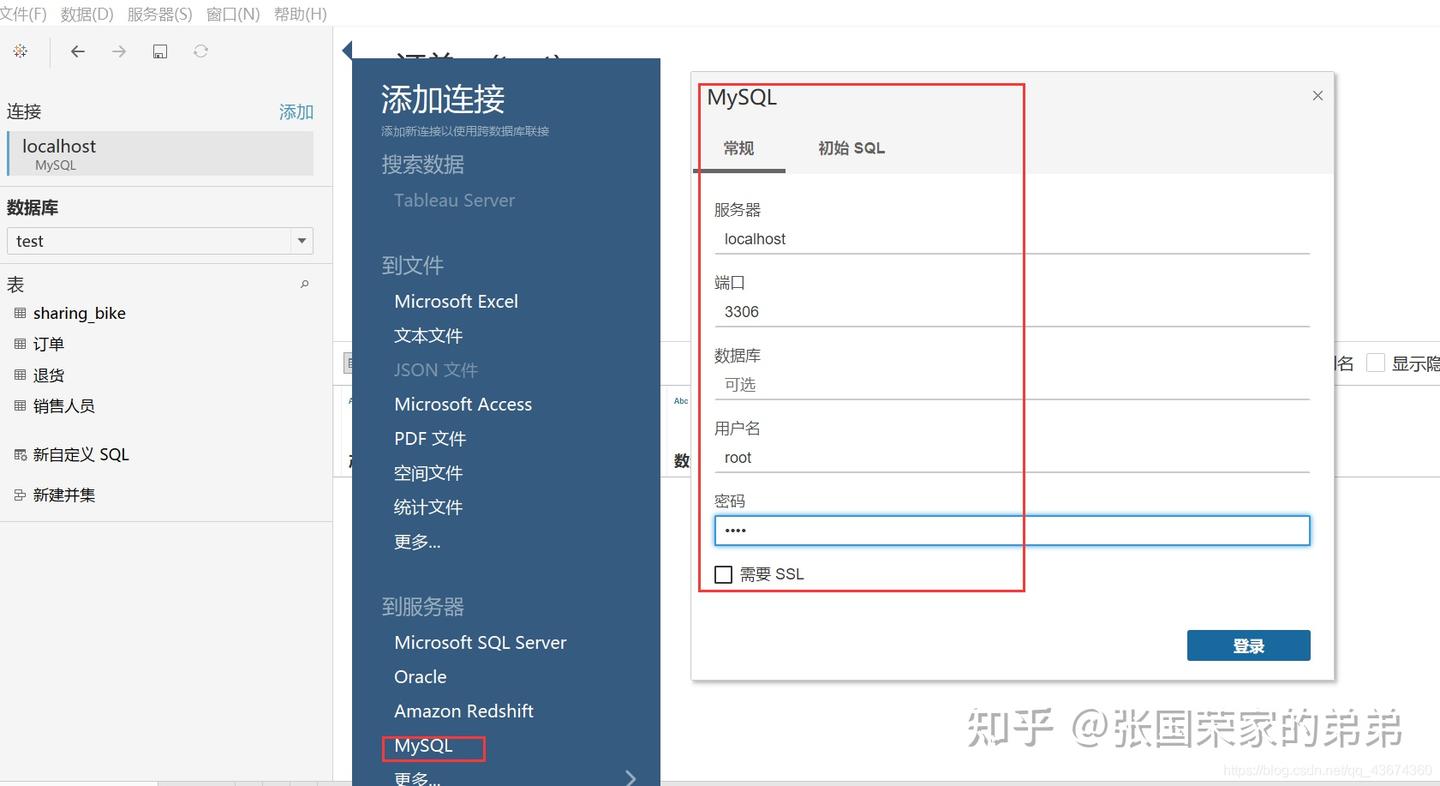Click the refresh data source icon
The image size is (1440, 786).
[200, 51]
